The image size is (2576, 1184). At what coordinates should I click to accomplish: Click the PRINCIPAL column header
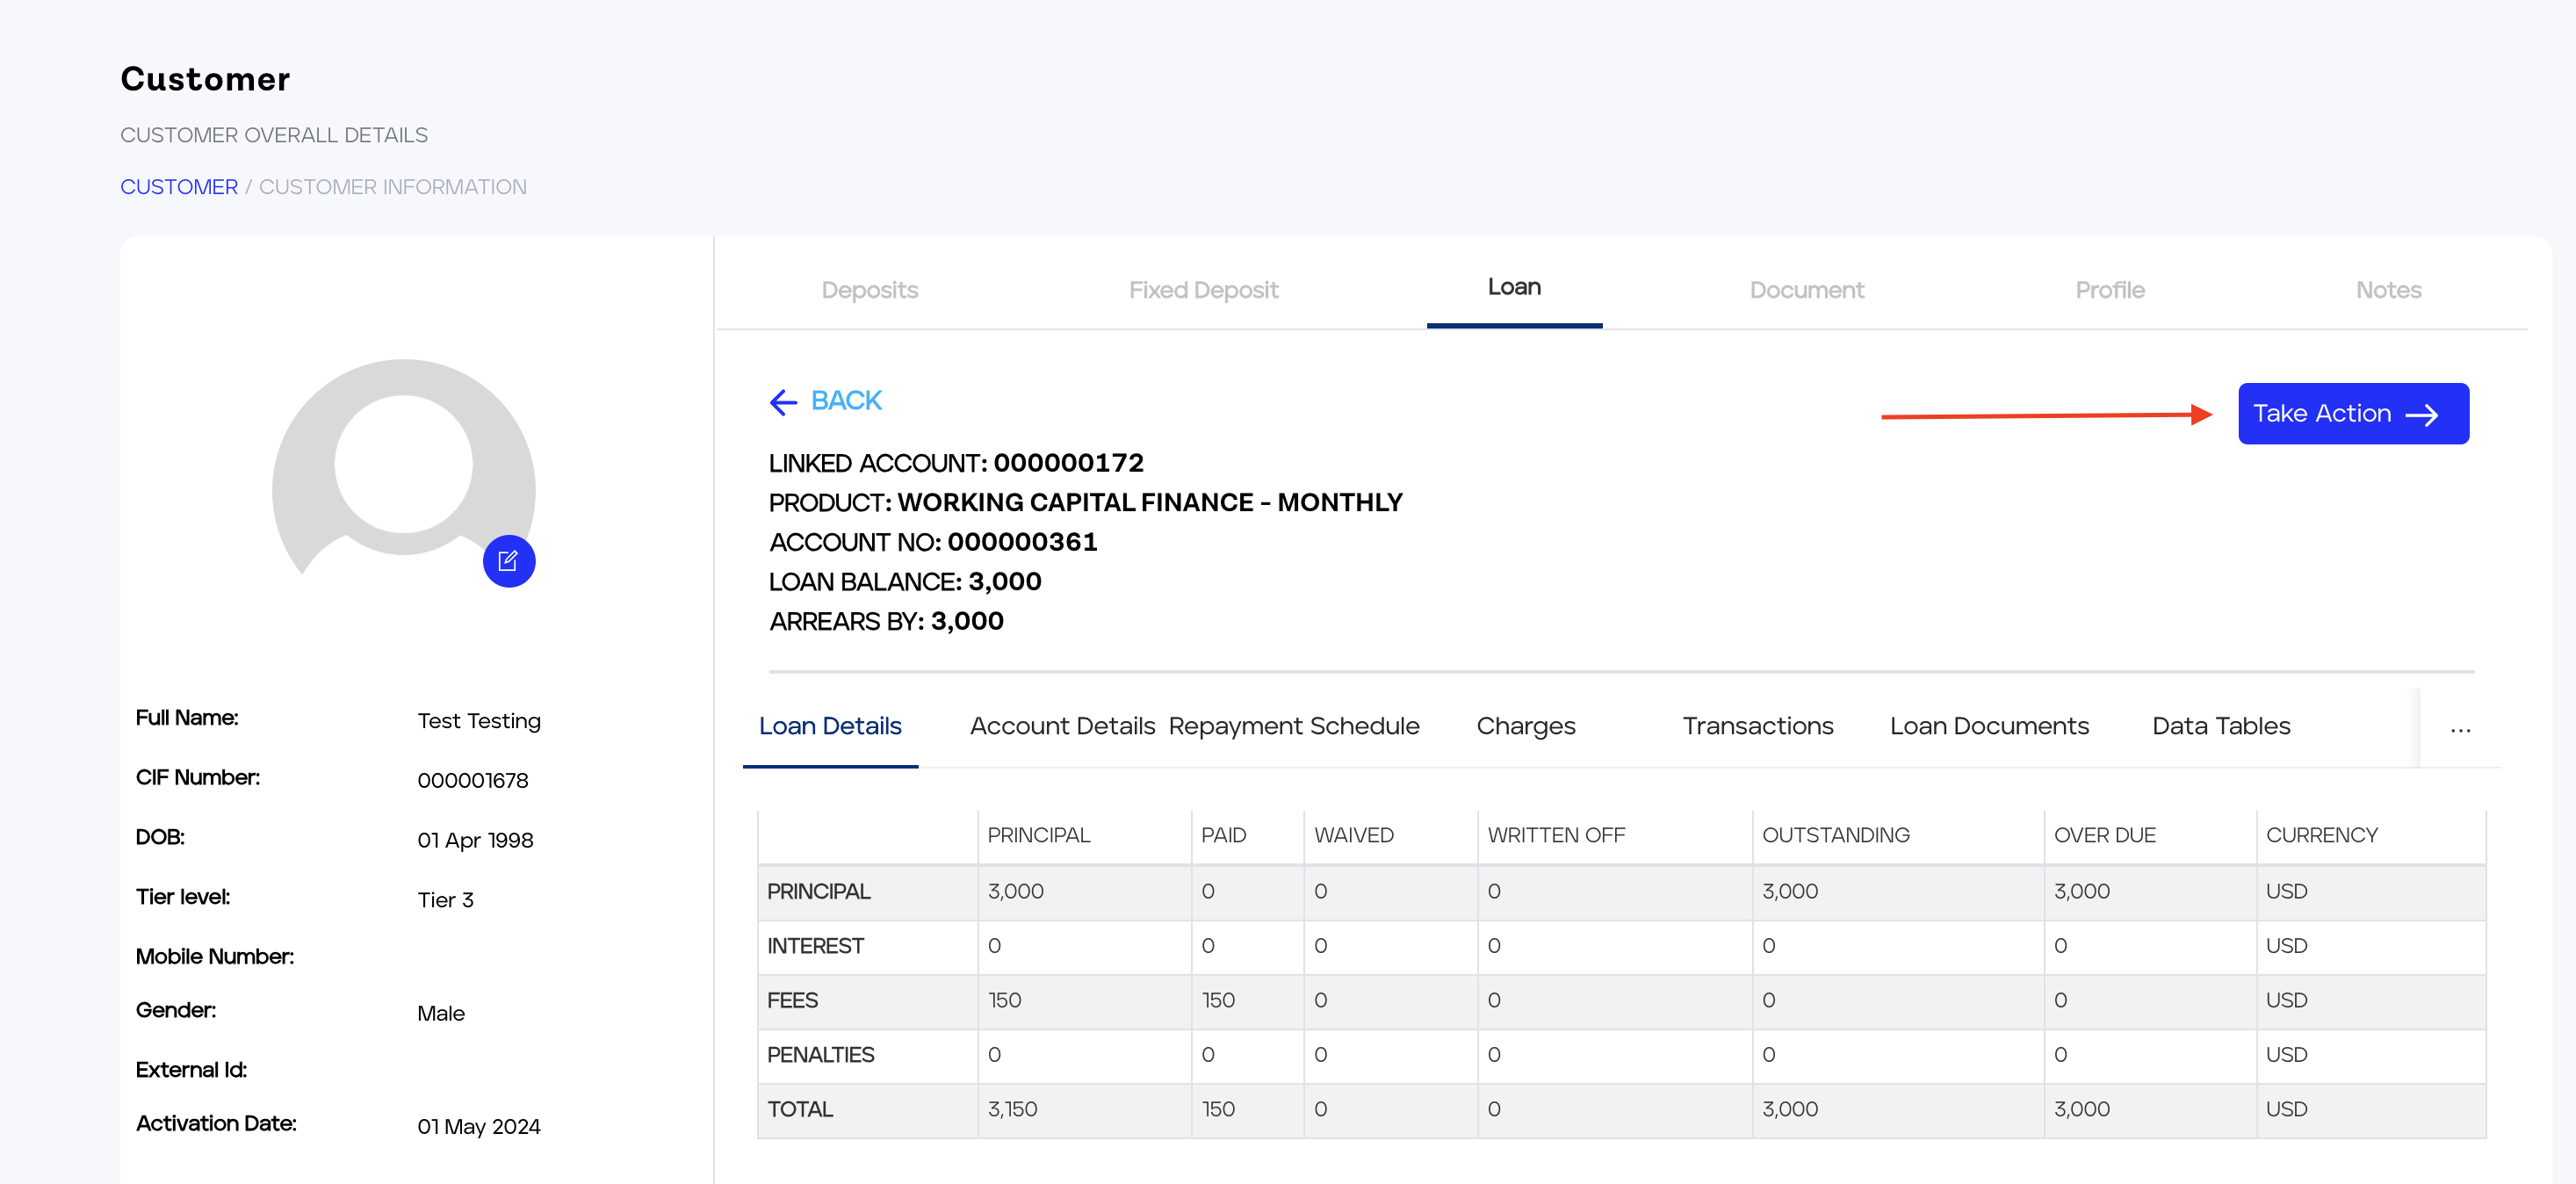(x=1038, y=835)
